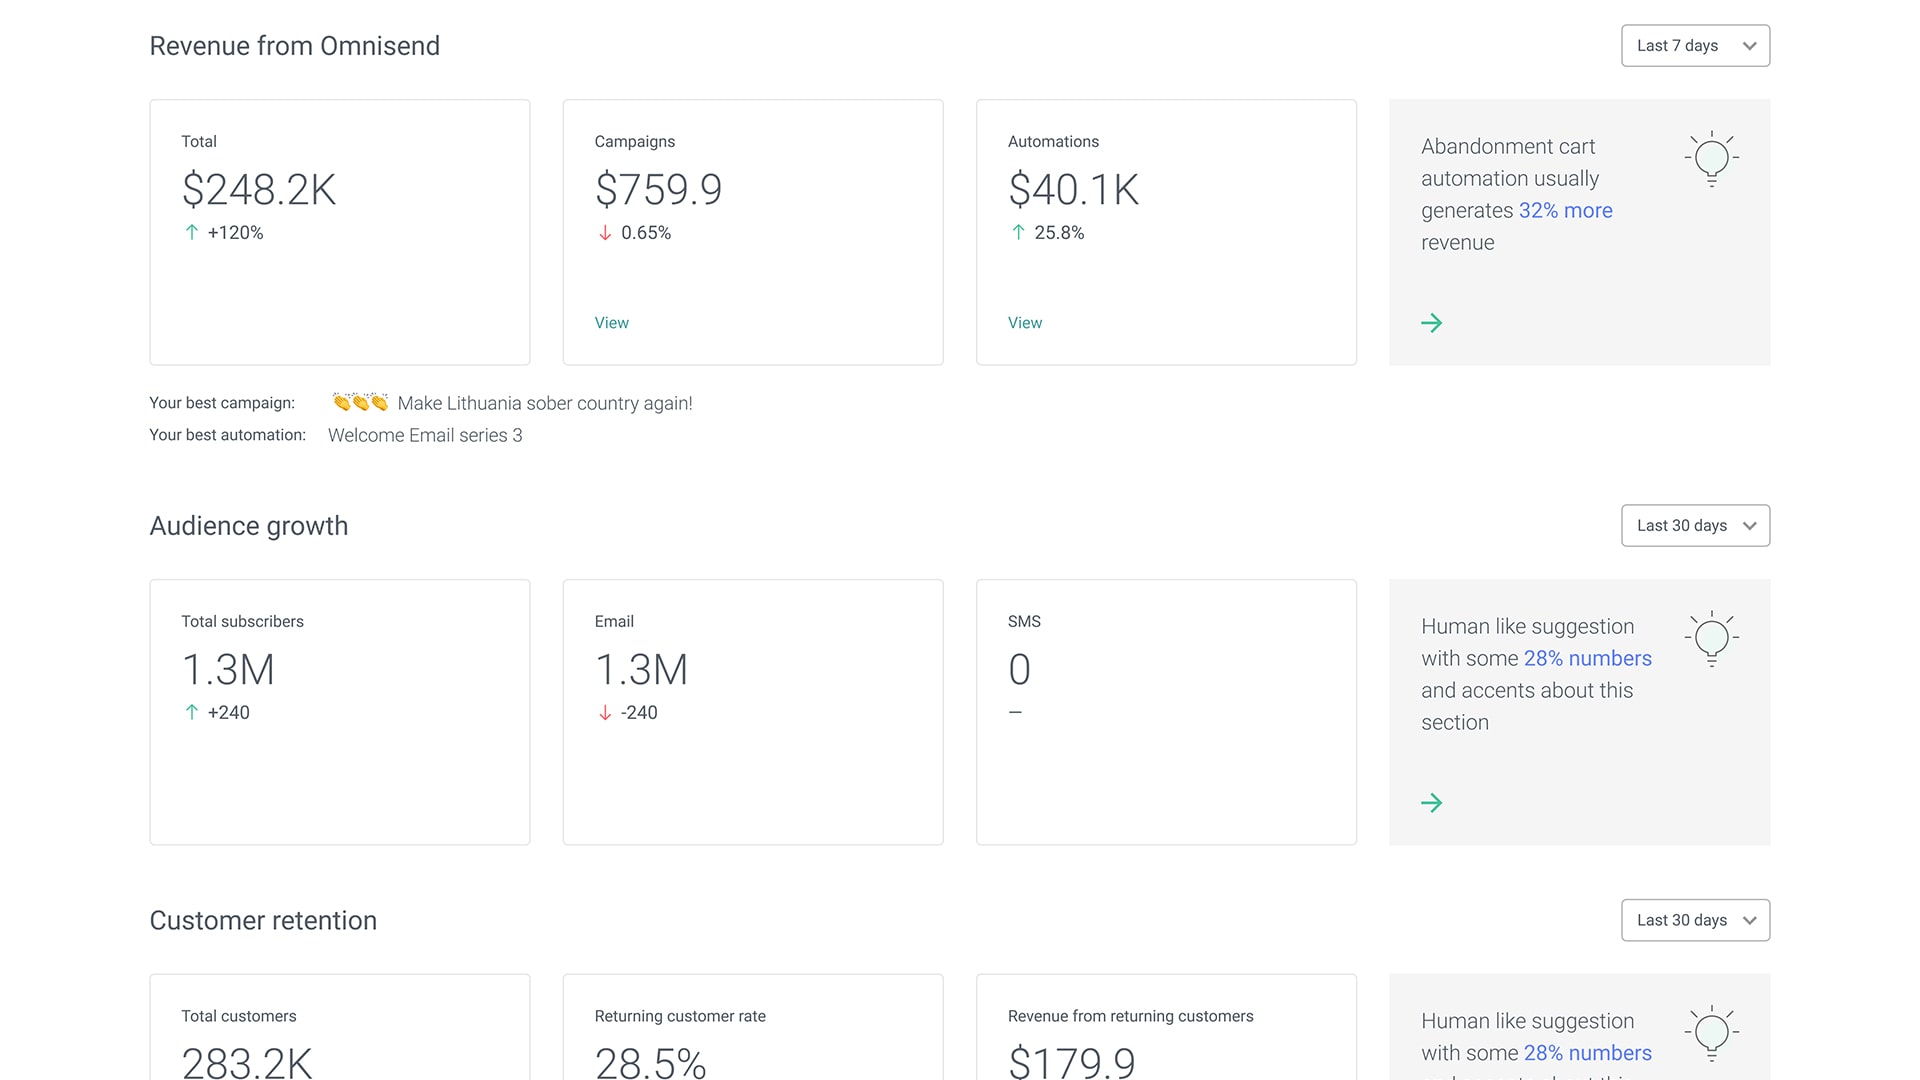
Task: Click 28% numbers link in Audience growth suggestion
Action: [1587, 659]
